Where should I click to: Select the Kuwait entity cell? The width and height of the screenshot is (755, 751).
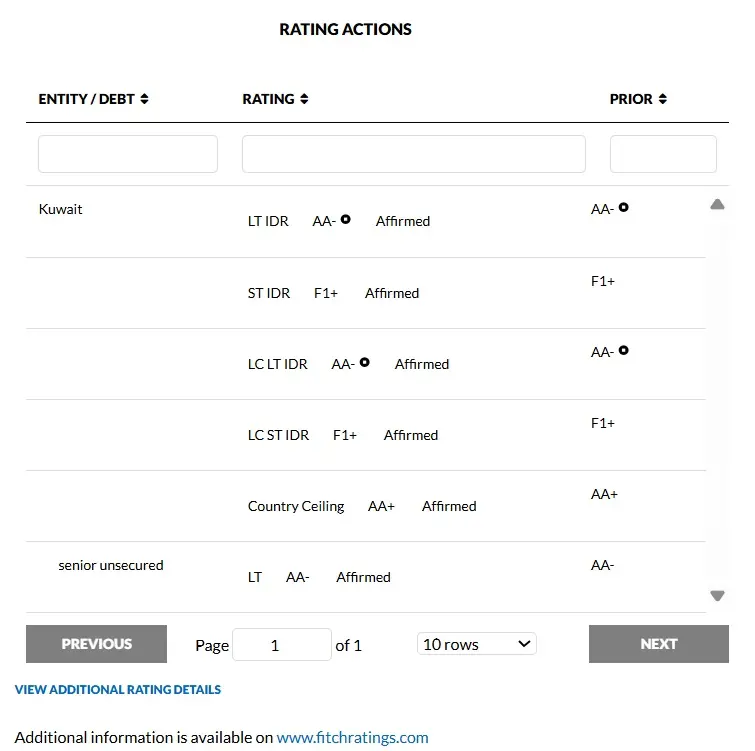pyautogui.click(x=61, y=210)
